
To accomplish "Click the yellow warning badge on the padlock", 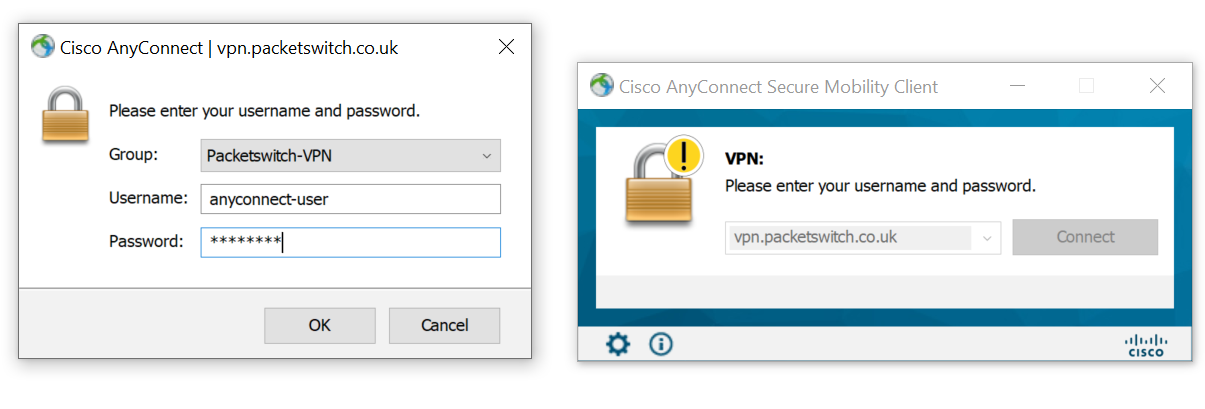I will [683, 155].
